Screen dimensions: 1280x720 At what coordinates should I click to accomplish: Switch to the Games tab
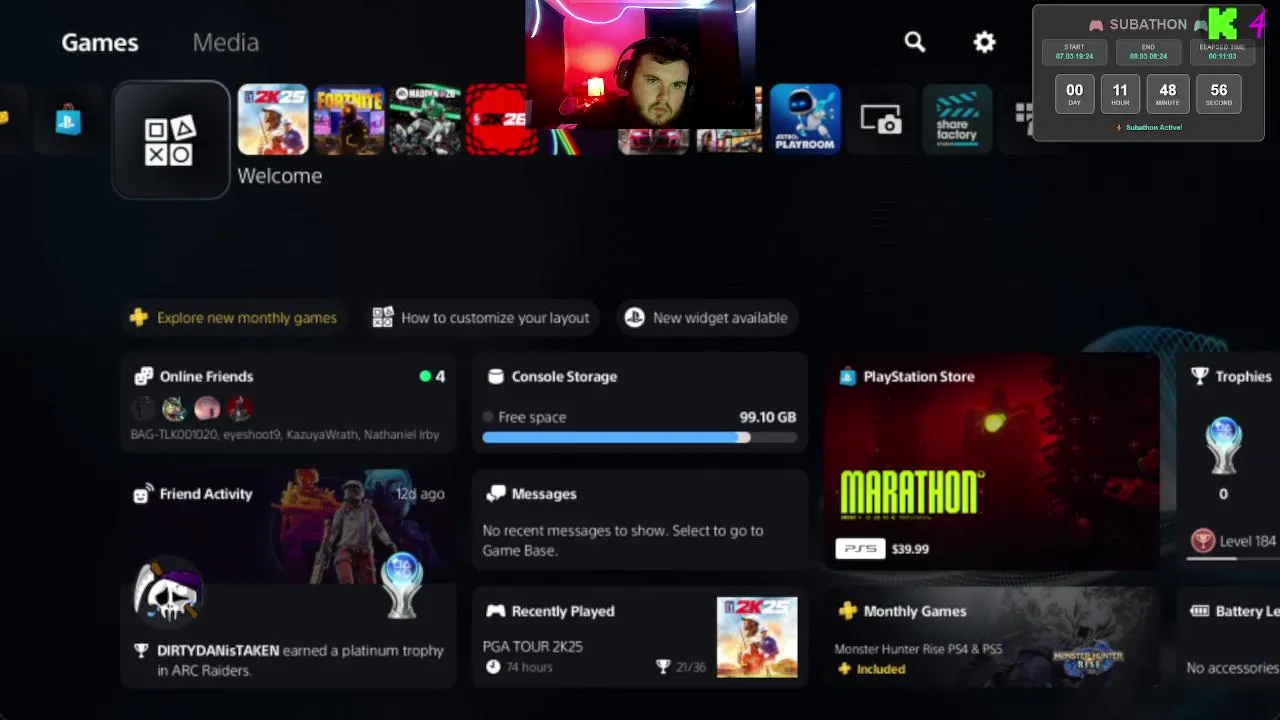(x=100, y=42)
